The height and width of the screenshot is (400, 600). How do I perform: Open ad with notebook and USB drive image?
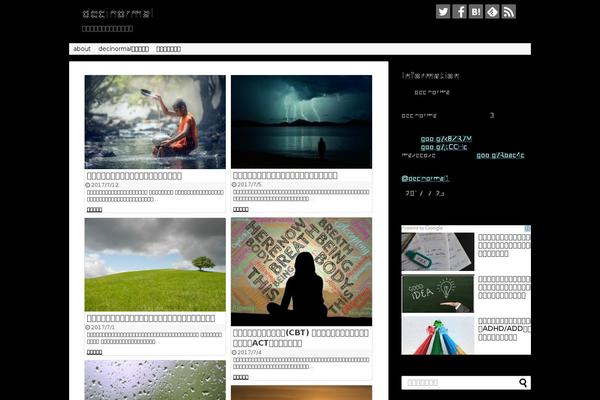(438, 251)
